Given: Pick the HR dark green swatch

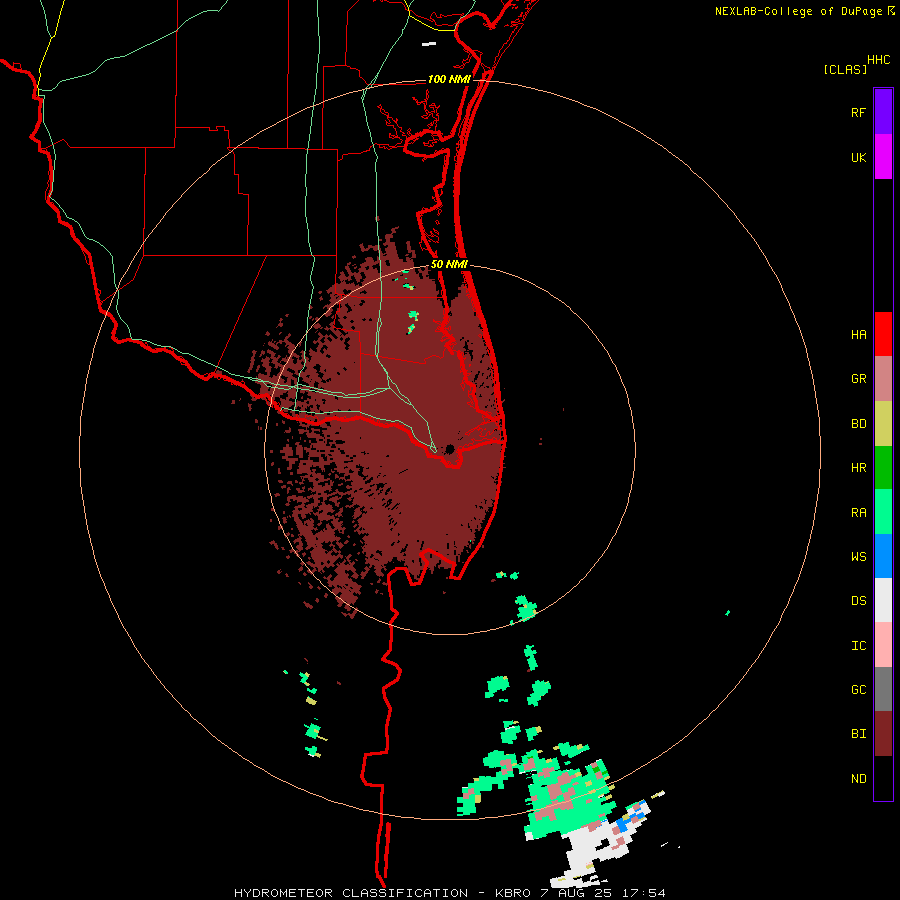Looking at the screenshot, I should point(883,468).
